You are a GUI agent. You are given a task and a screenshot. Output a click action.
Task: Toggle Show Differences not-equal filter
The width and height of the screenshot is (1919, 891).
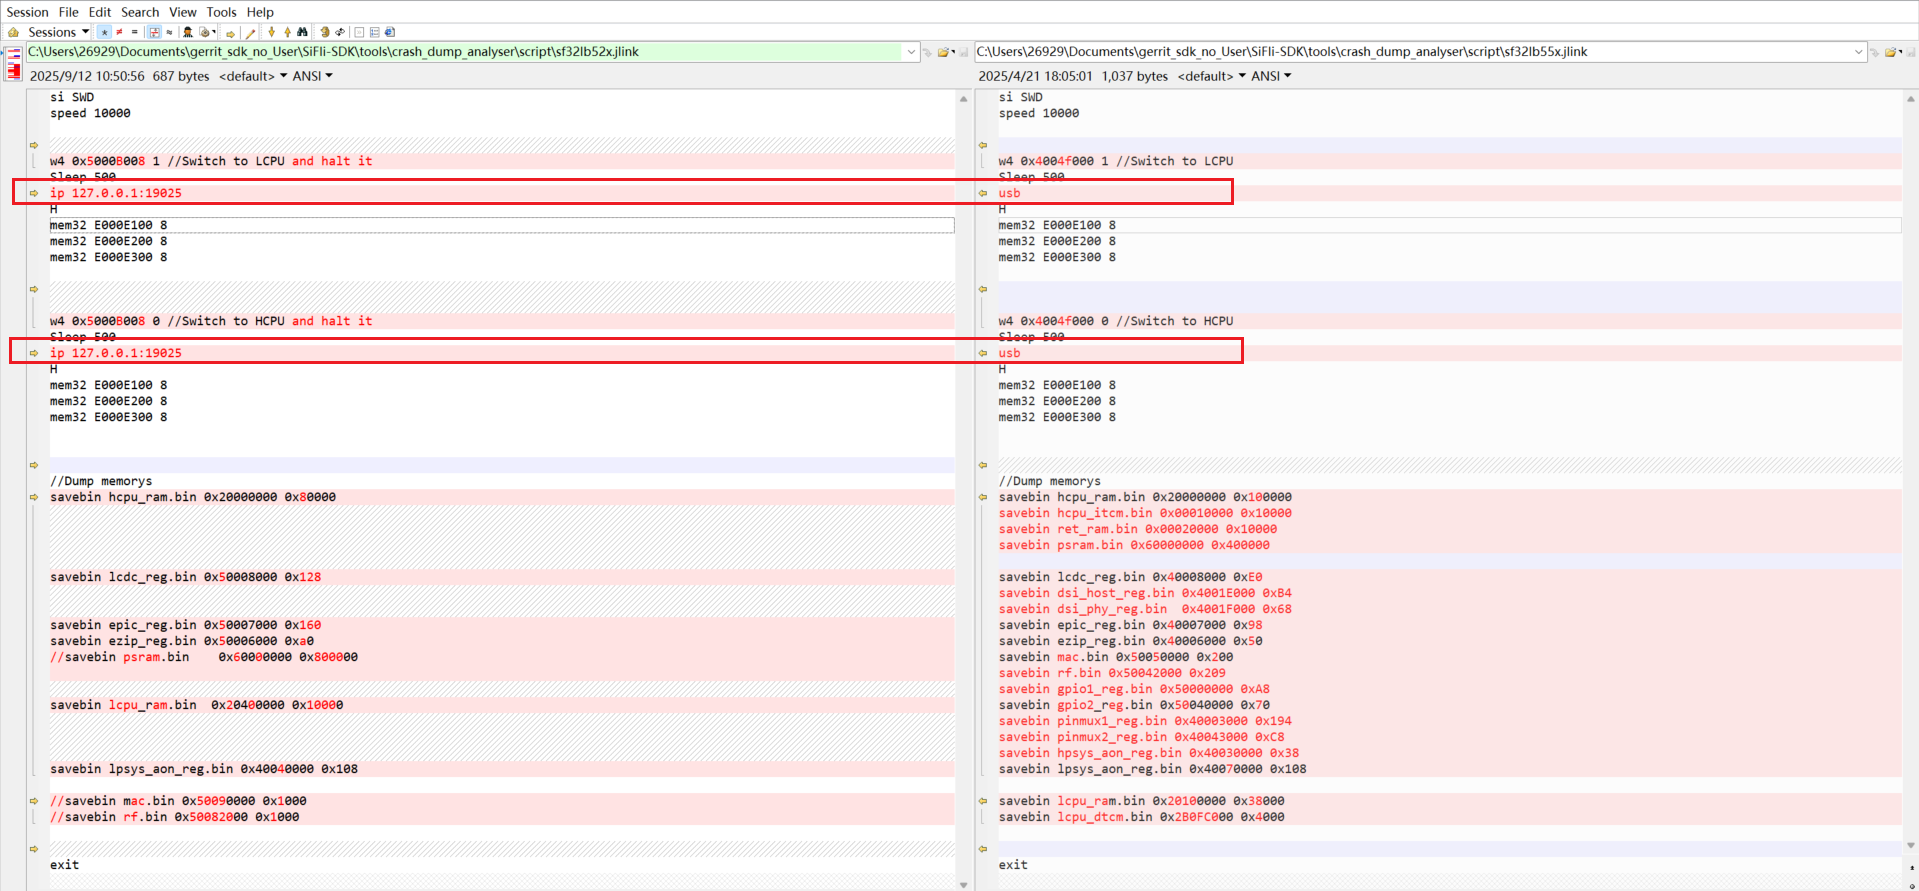coord(119,32)
